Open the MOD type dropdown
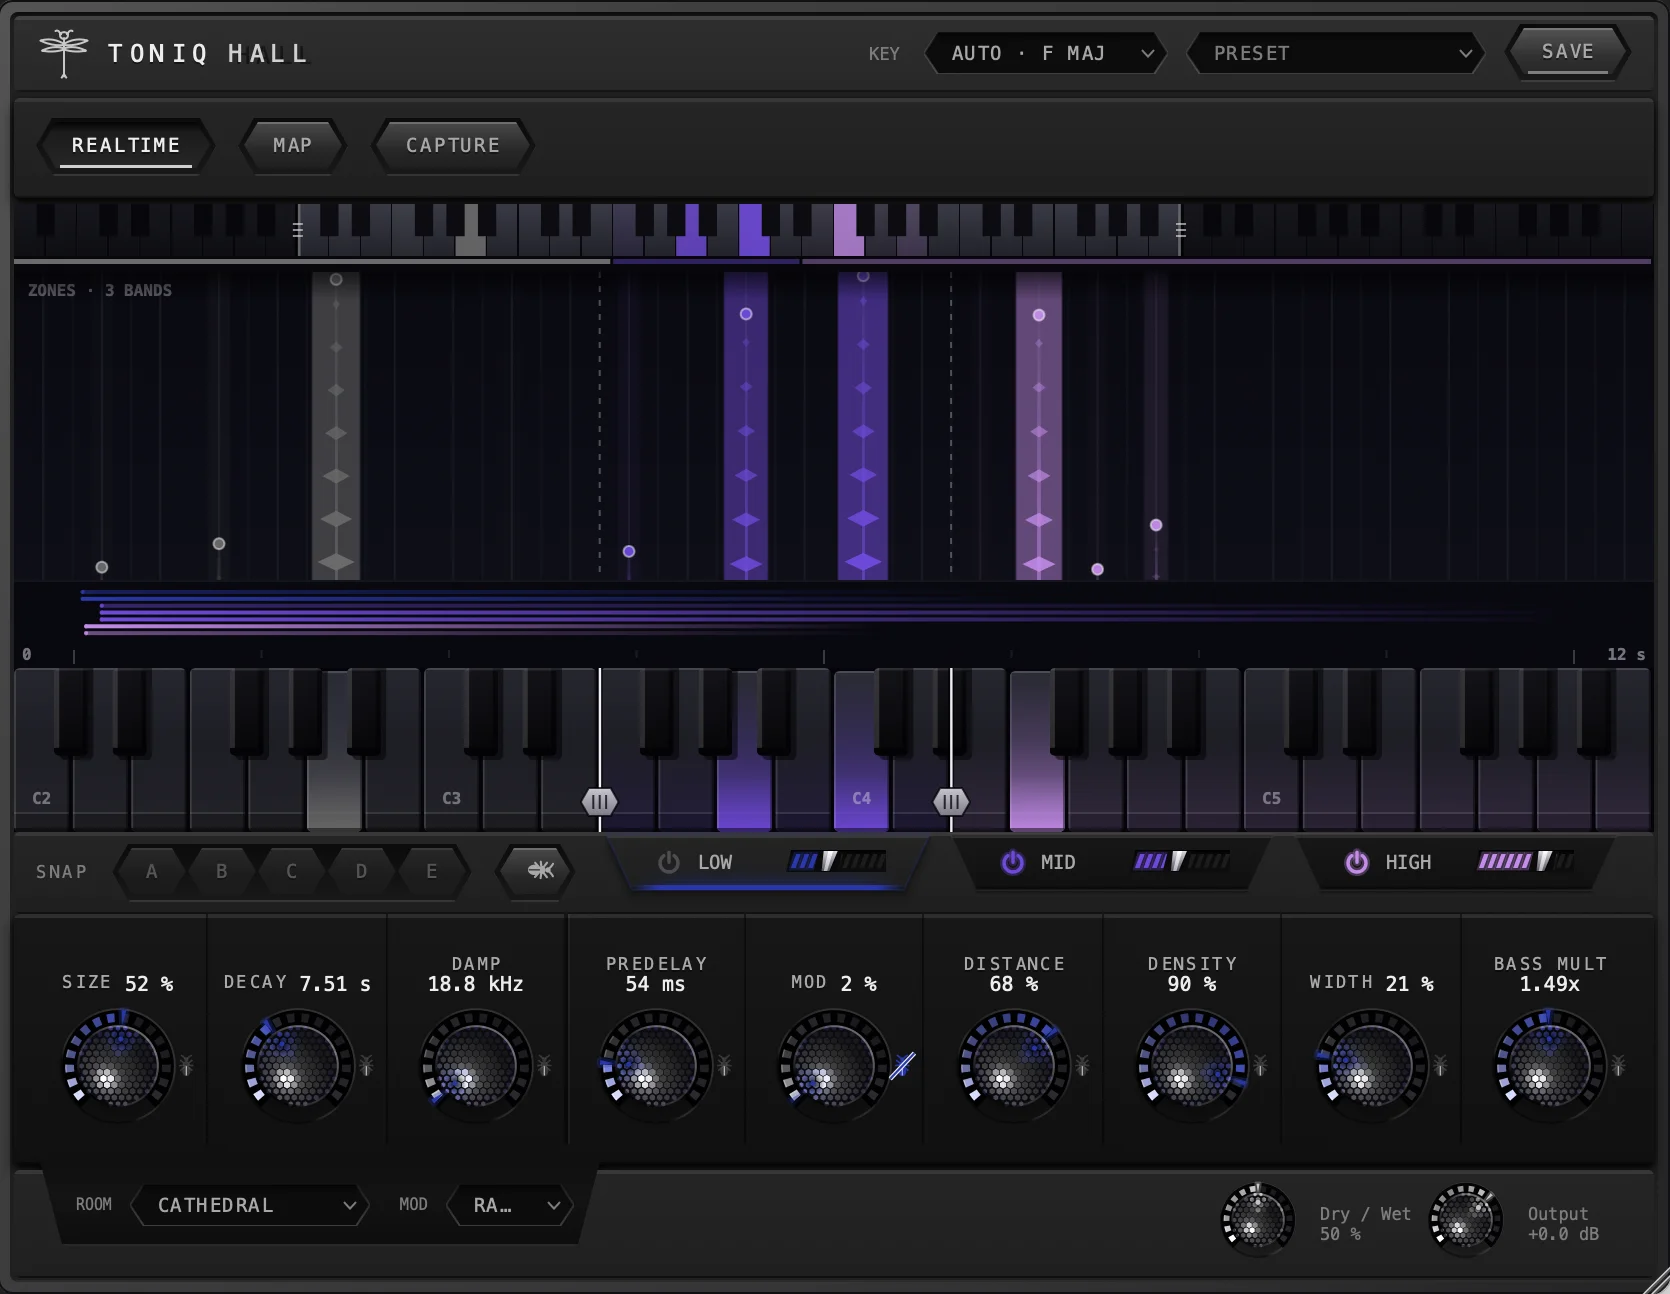1670x1294 pixels. [510, 1205]
